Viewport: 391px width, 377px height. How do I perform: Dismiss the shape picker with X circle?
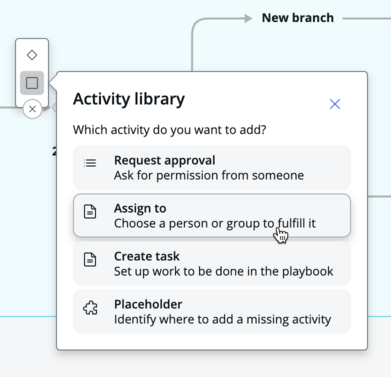(x=32, y=109)
